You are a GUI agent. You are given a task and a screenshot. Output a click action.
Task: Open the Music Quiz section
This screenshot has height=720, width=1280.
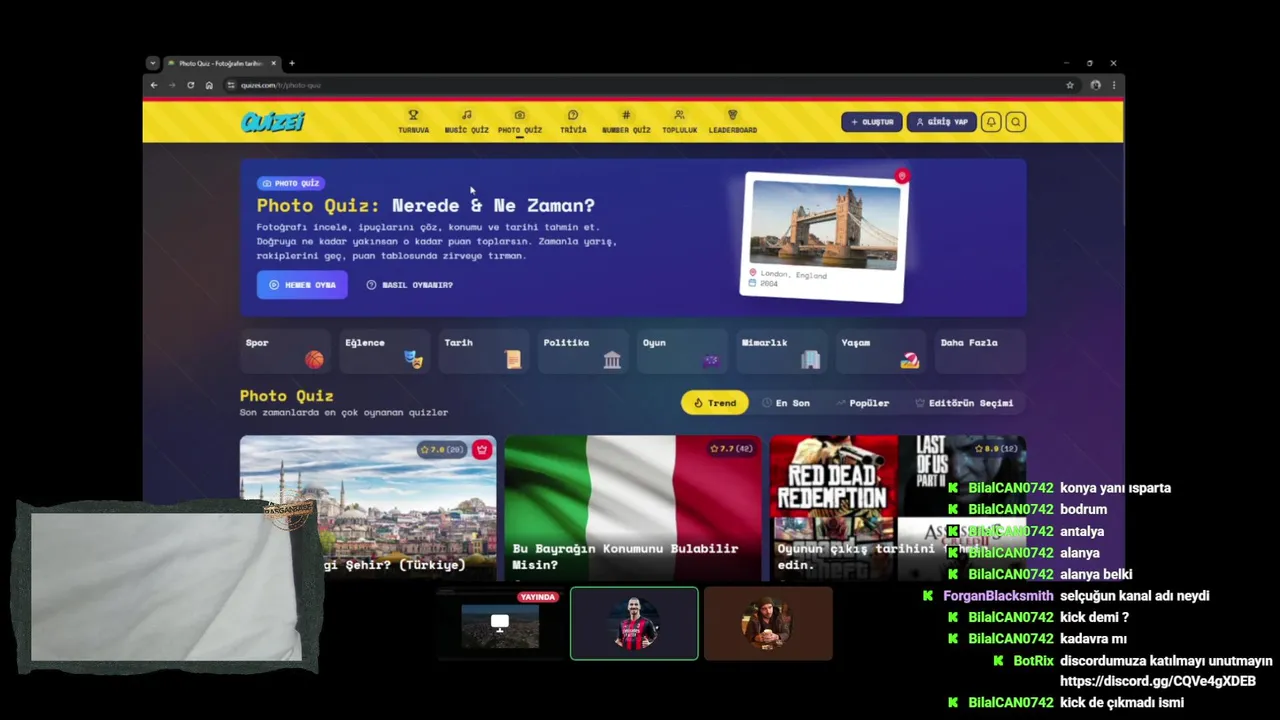[x=466, y=122]
